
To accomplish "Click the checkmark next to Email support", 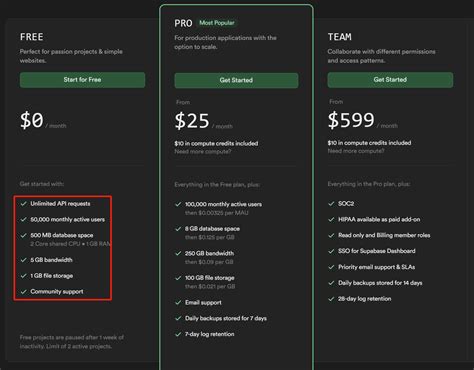I will click(178, 303).
